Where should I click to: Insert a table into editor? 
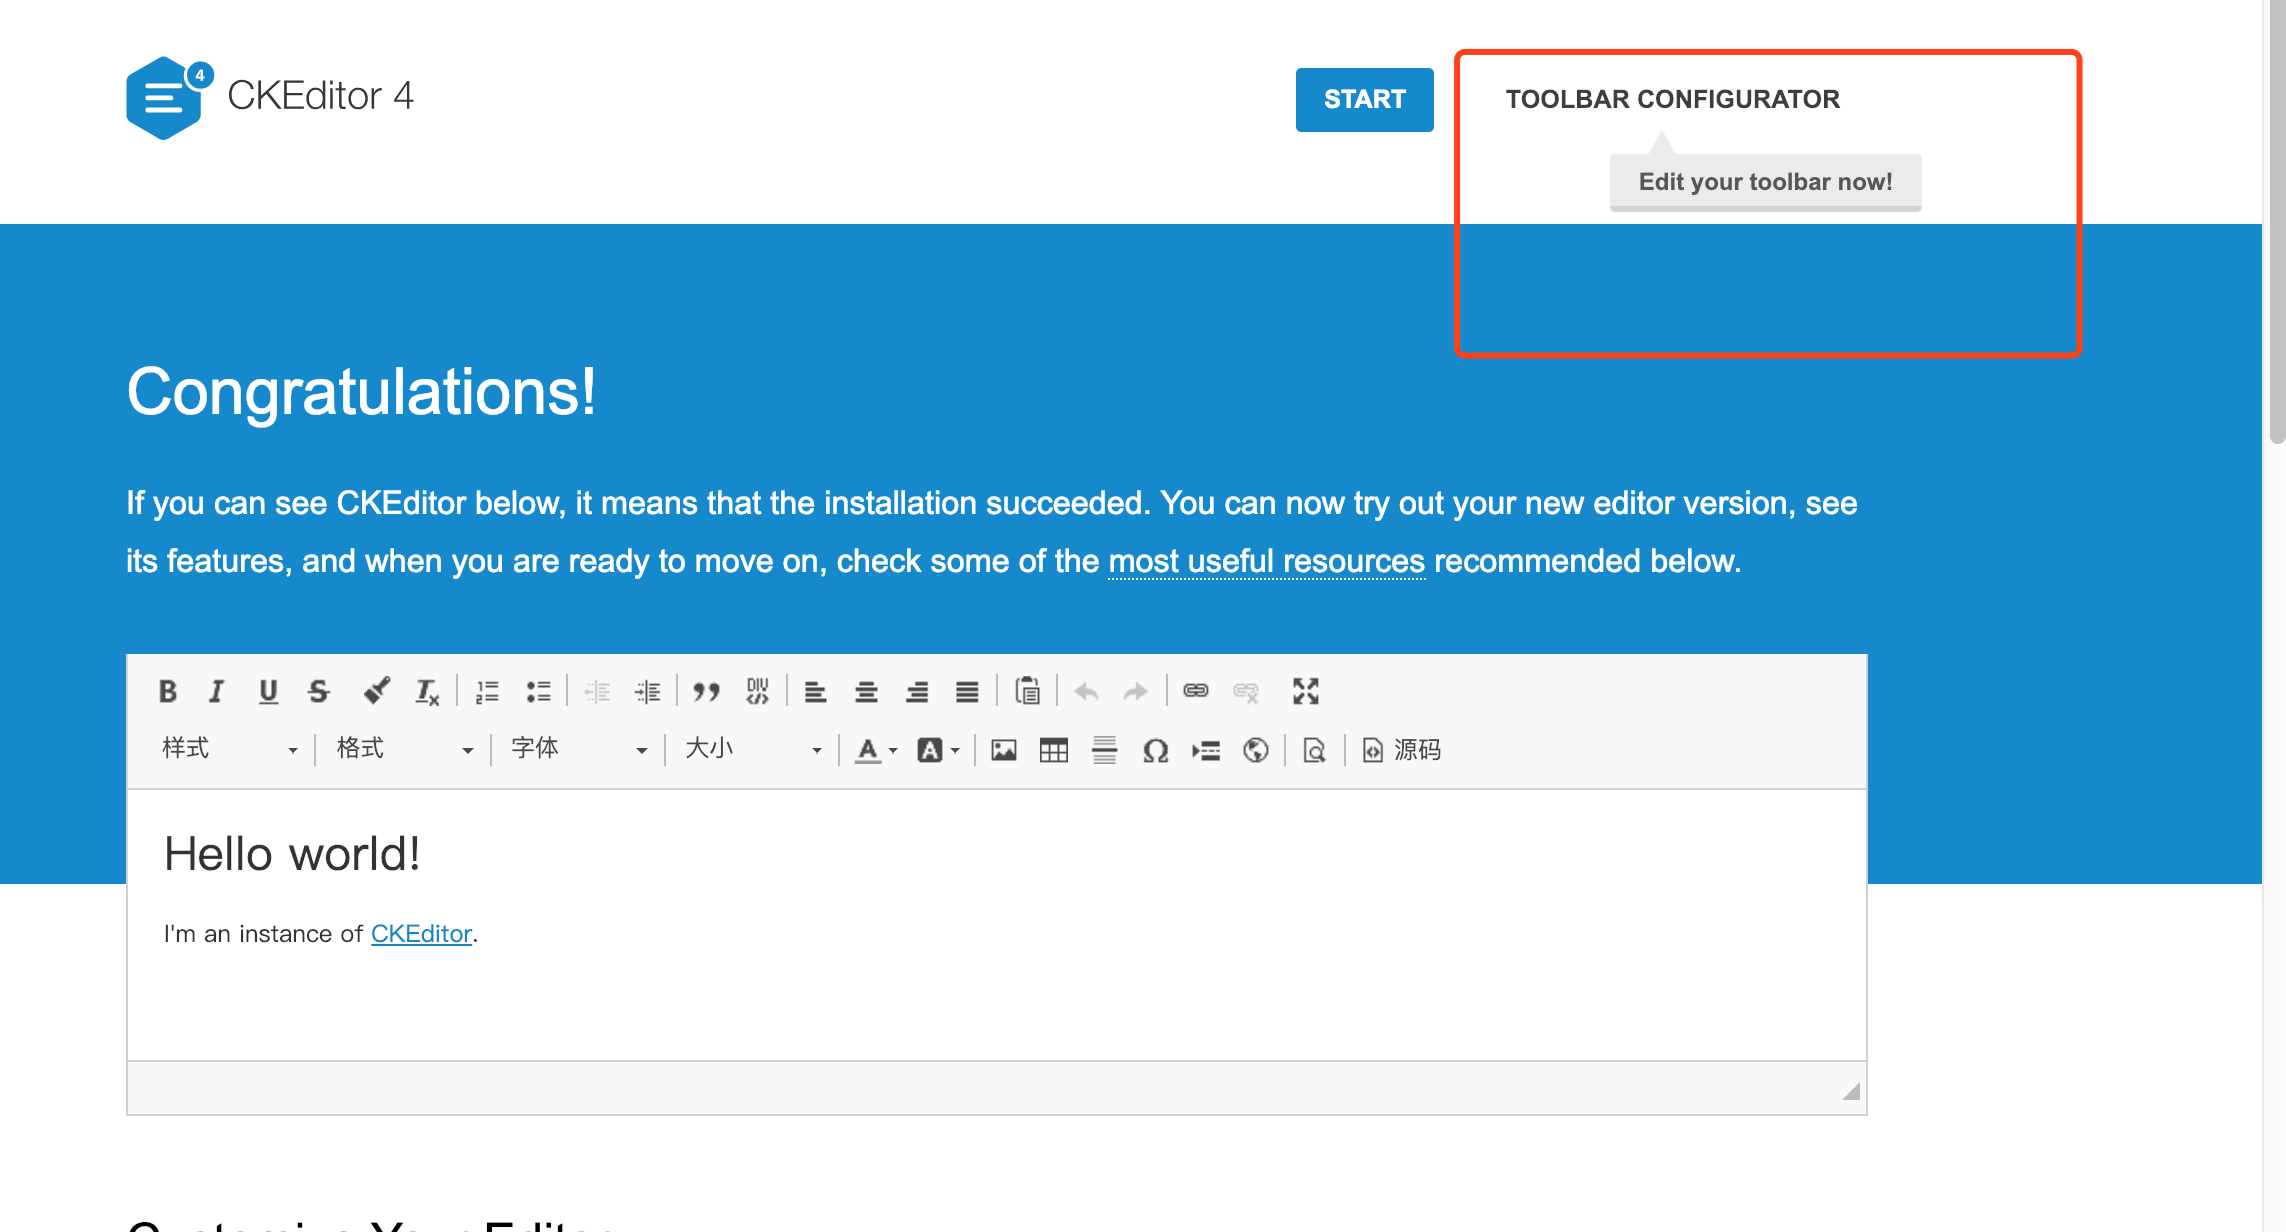[x=1054, y=750]
